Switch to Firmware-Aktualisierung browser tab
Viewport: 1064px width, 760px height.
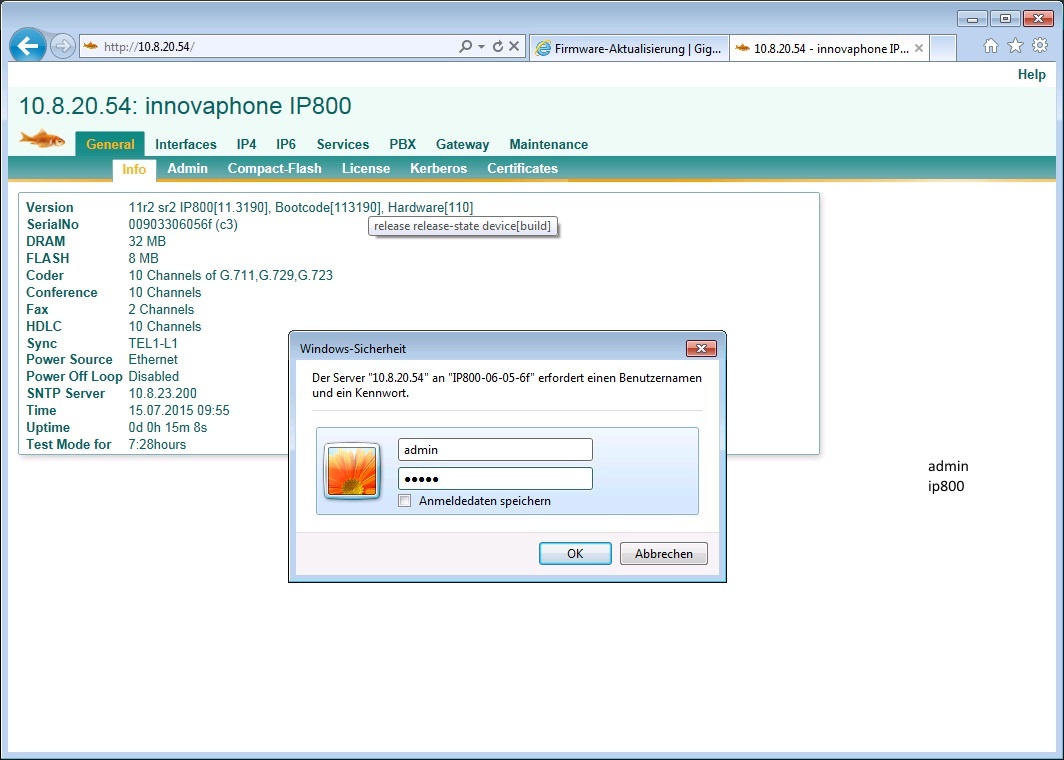(628, 48)
